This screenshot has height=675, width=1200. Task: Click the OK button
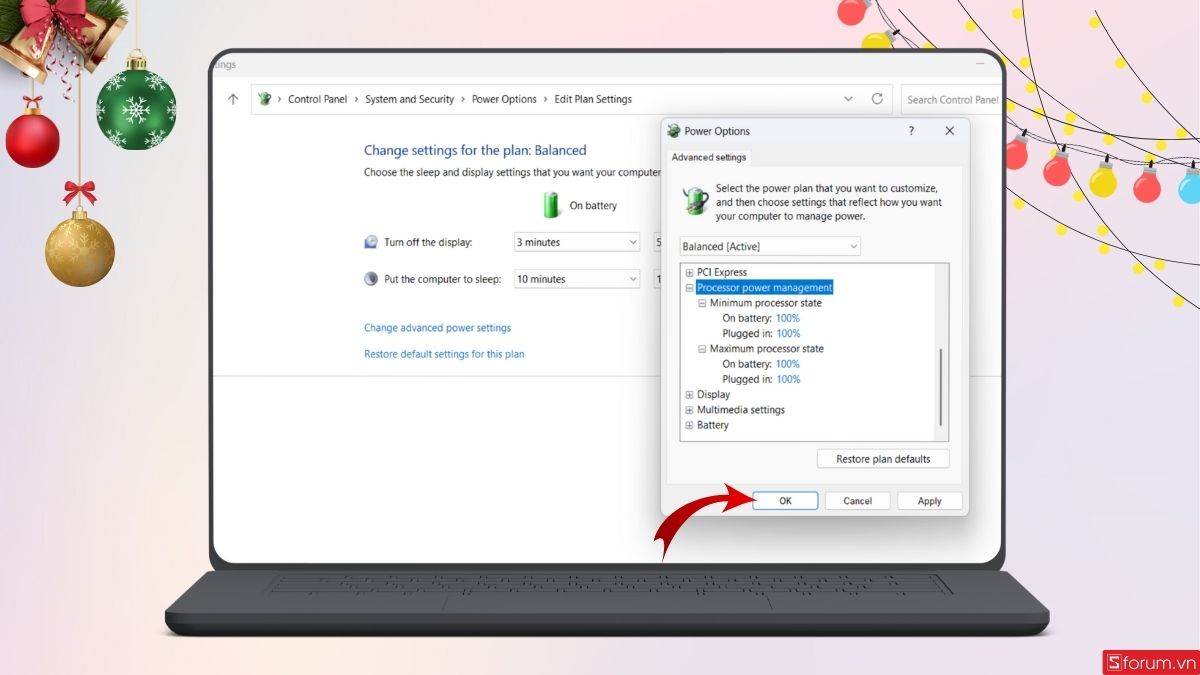(785, 501)
